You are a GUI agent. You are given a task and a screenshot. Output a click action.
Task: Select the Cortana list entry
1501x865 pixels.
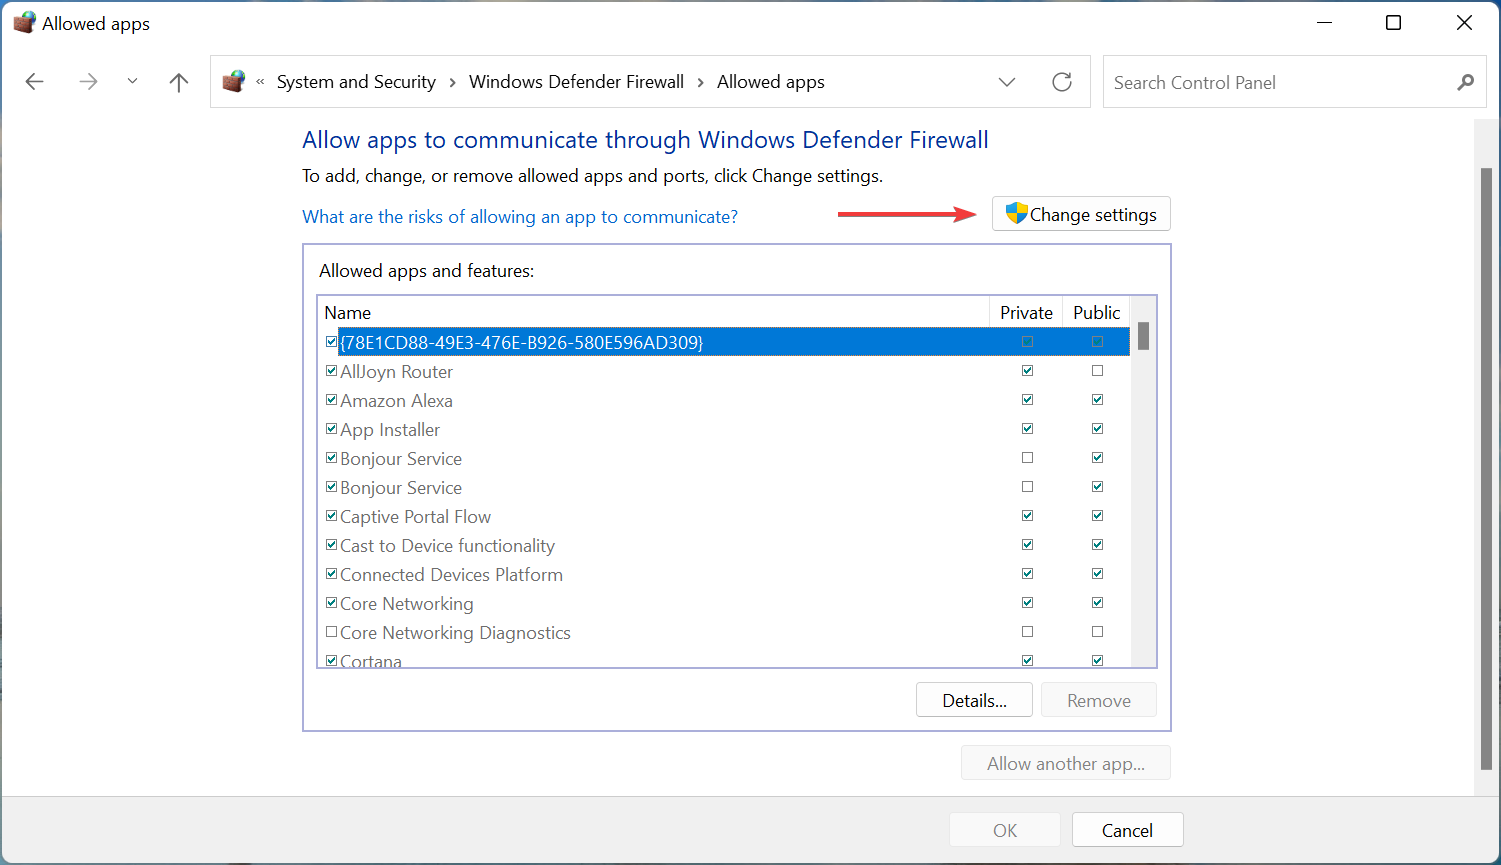[x=371, y=660]
